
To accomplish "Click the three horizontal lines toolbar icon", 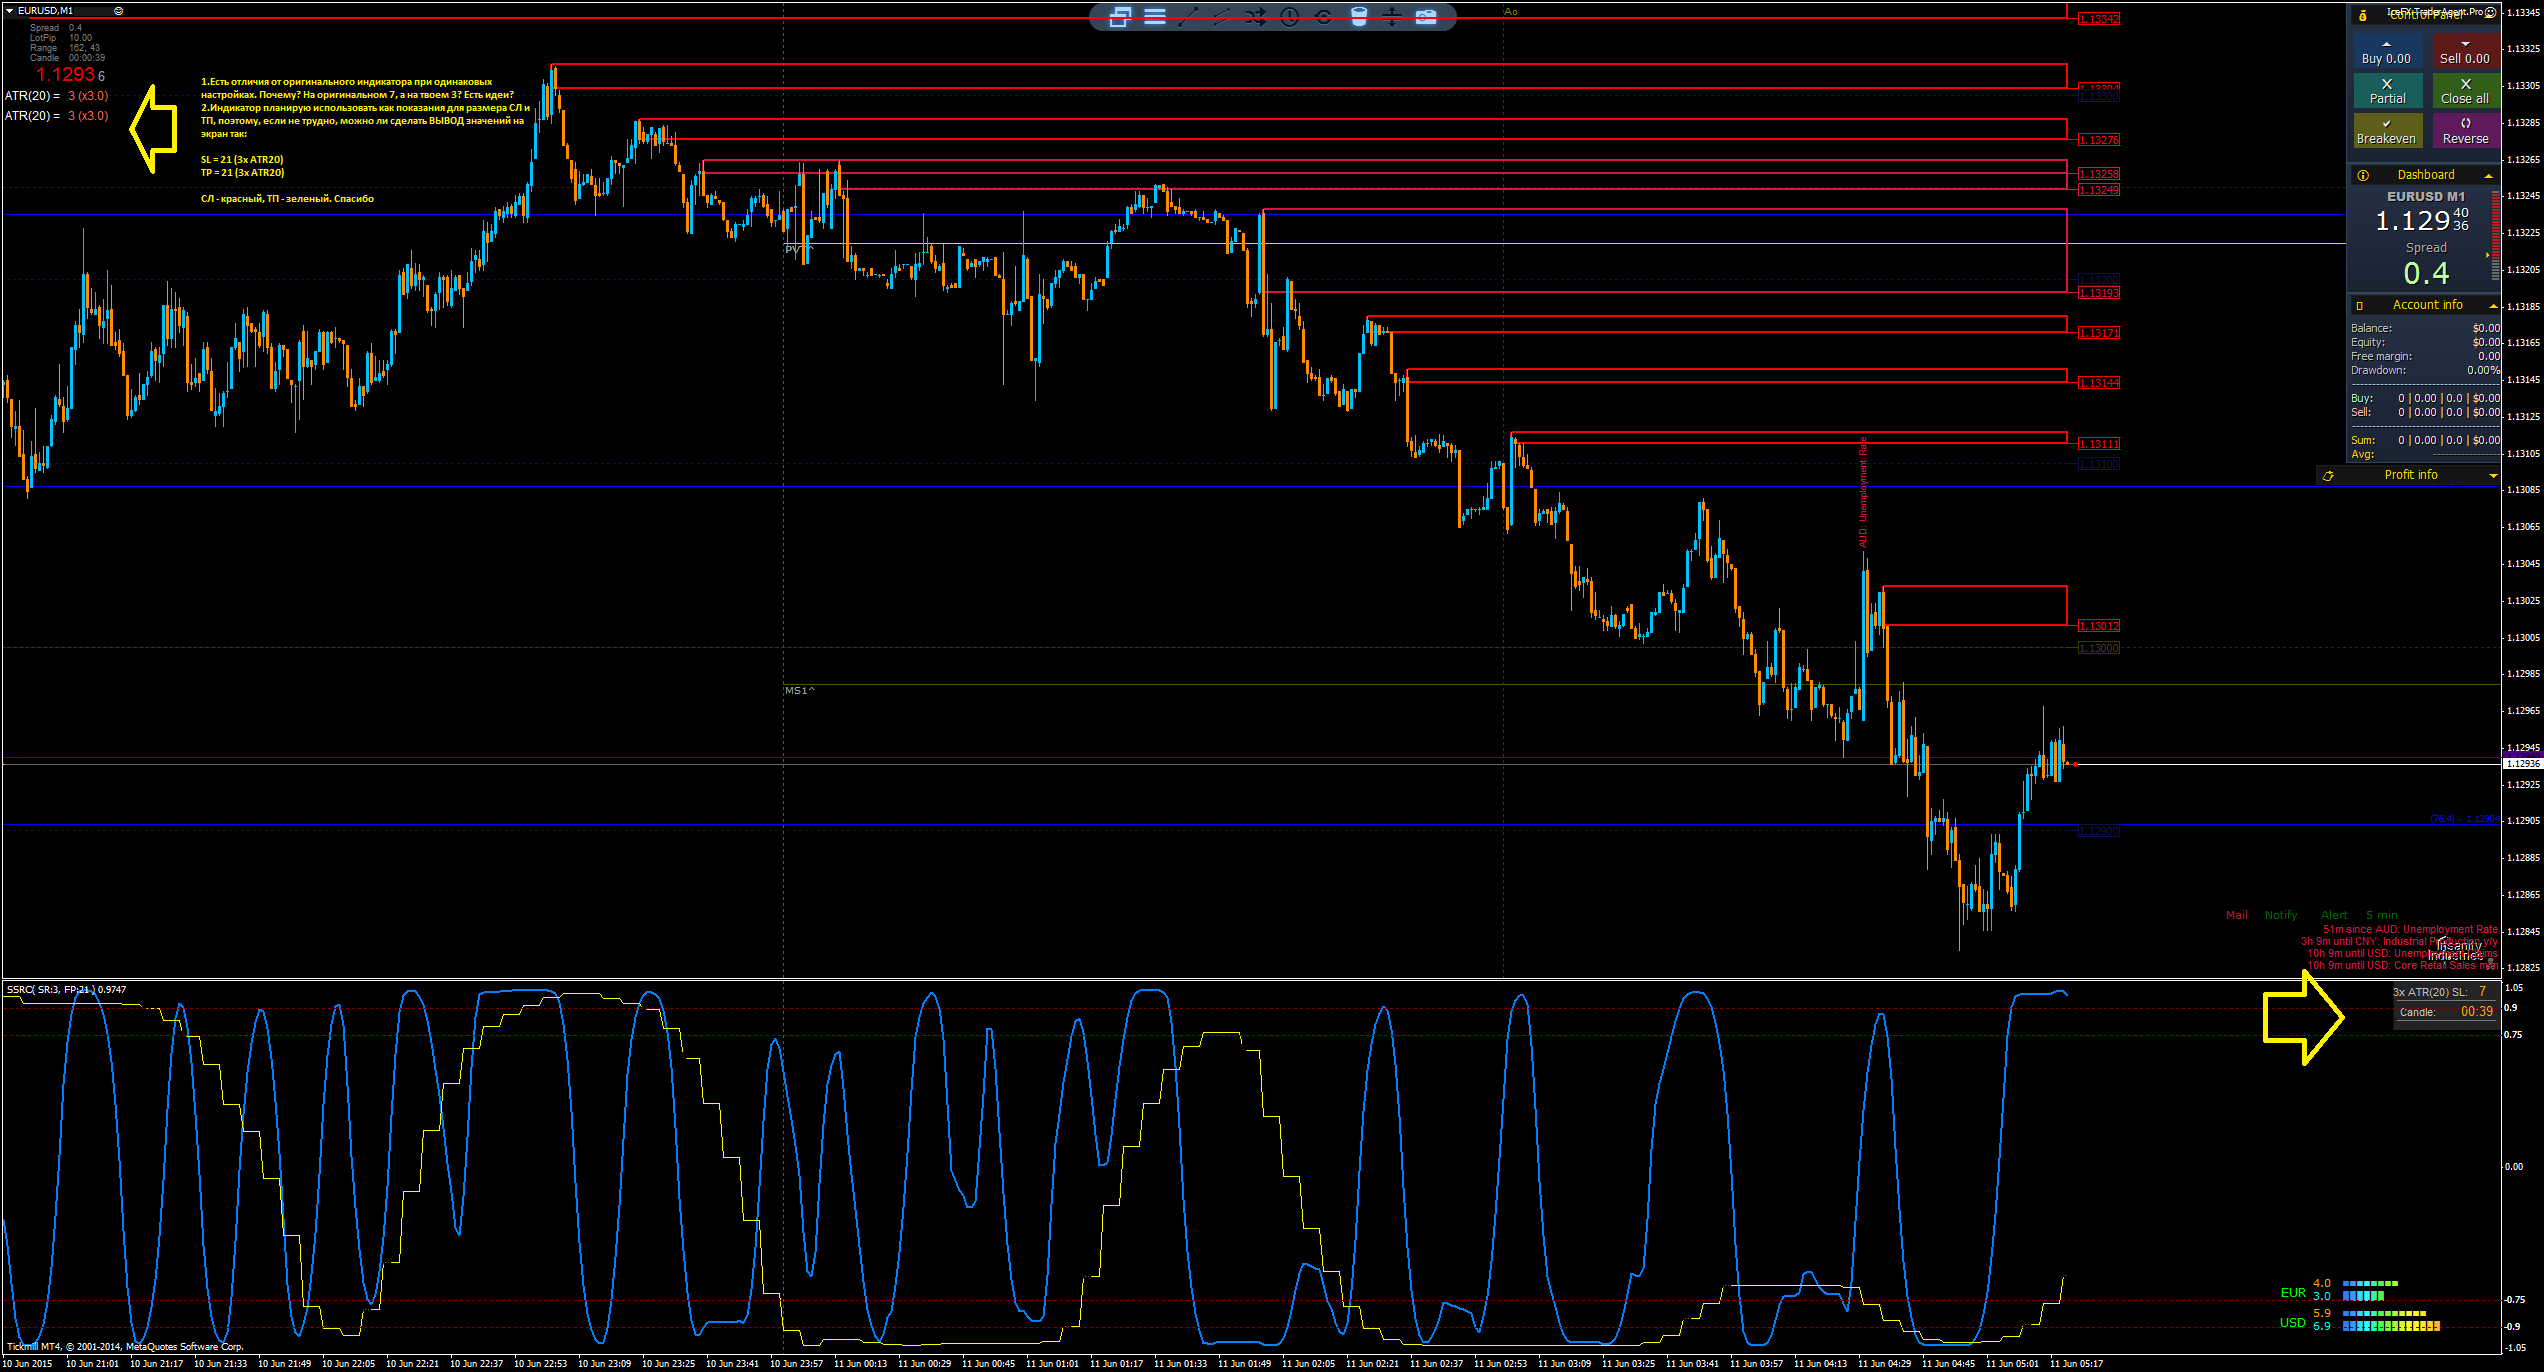I will point(1155,17).
